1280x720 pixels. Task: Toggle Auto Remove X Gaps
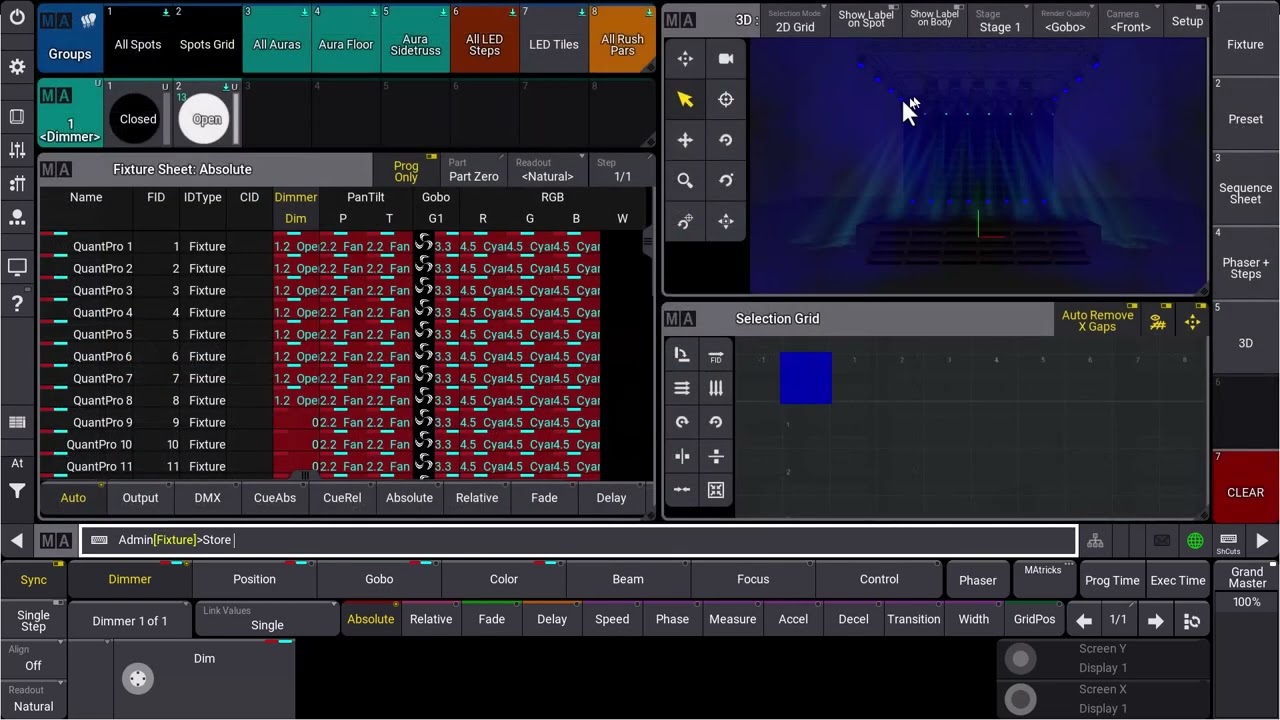point(1097,321)
